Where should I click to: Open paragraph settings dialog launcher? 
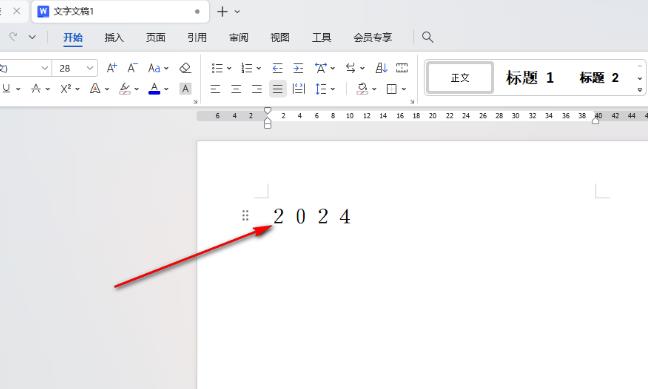pyautogui.click(x=412, y=101)
